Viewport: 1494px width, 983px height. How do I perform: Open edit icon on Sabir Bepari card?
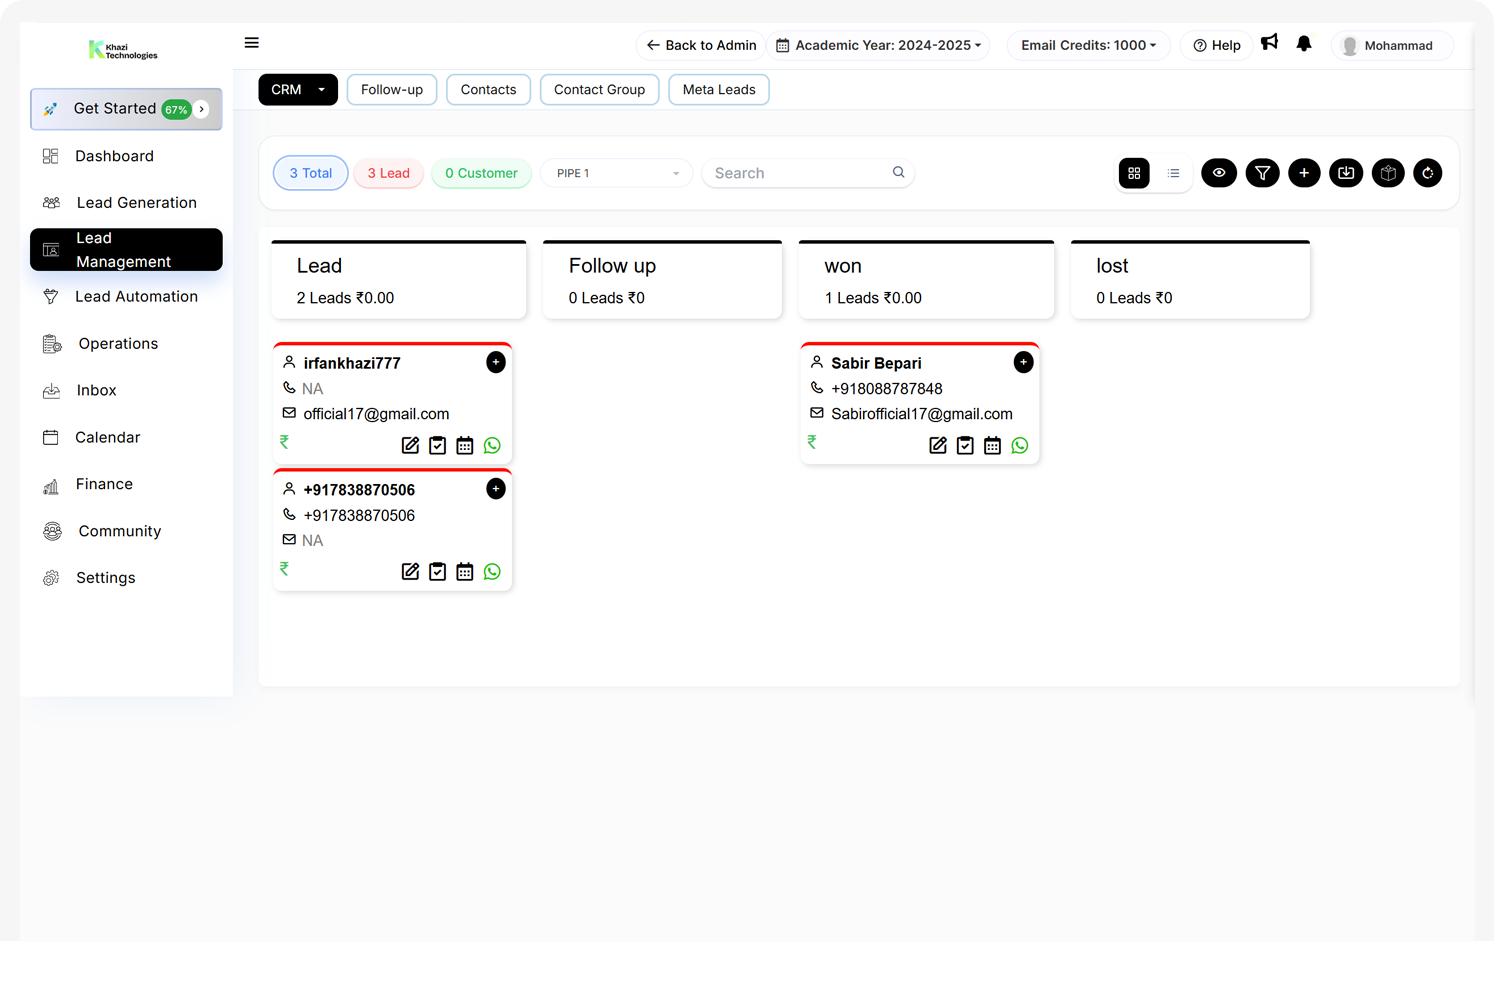point(938,446)
